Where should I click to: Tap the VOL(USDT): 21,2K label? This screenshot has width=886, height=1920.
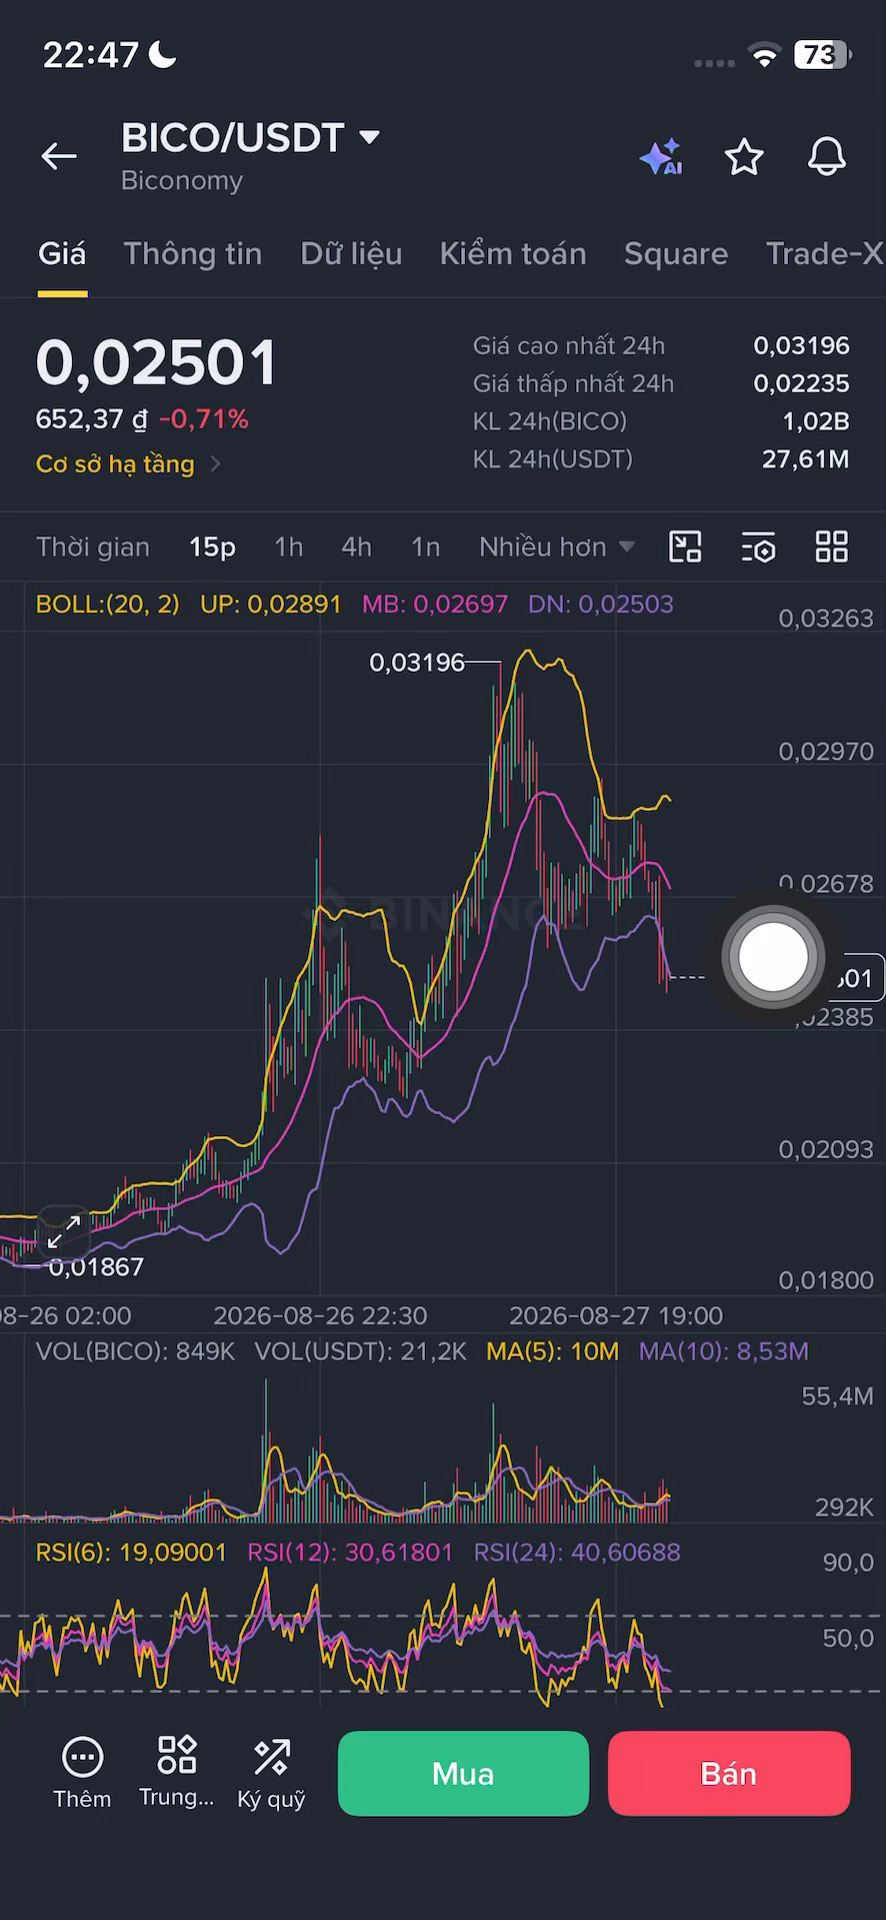click(x=361, y=1351)
